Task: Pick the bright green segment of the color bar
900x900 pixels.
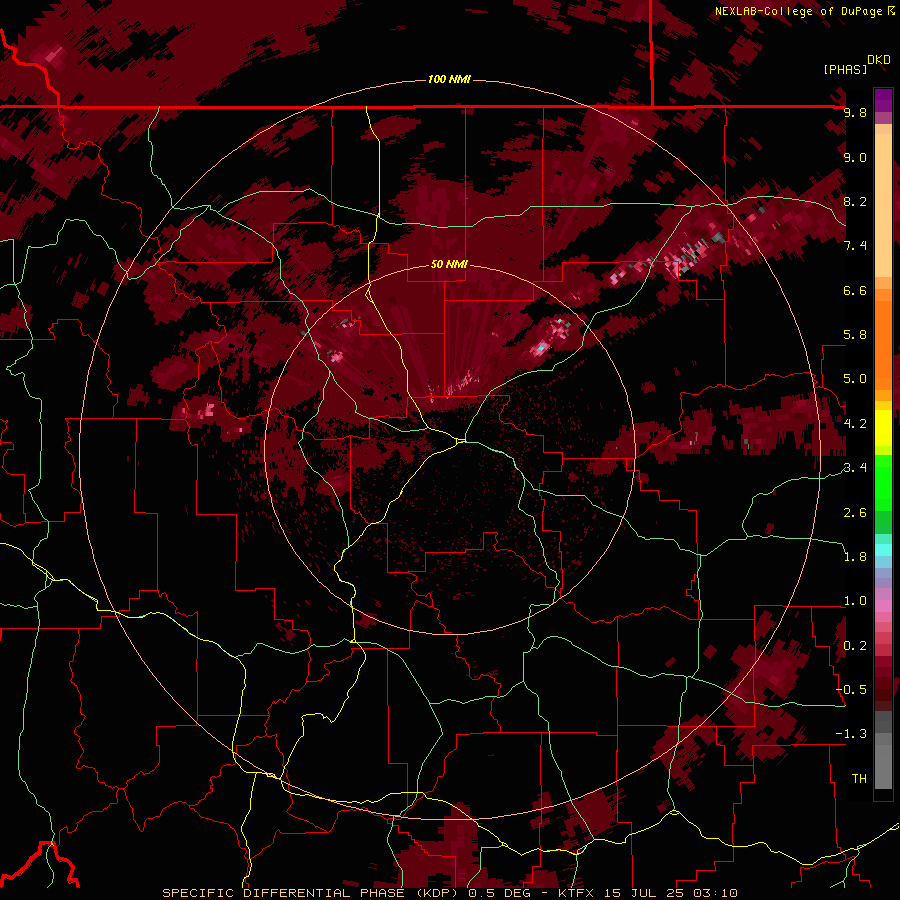Action: 883,483
